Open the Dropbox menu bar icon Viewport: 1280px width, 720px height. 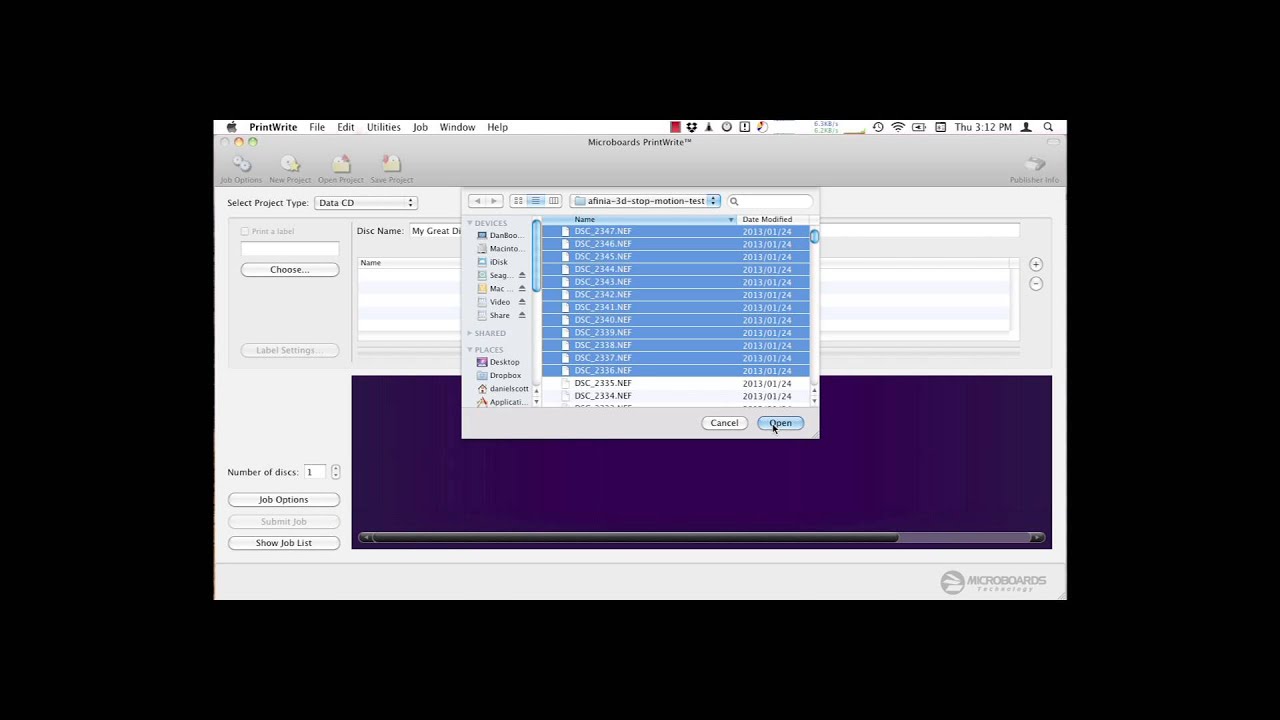pyautogui.click(x=692, y=127)
